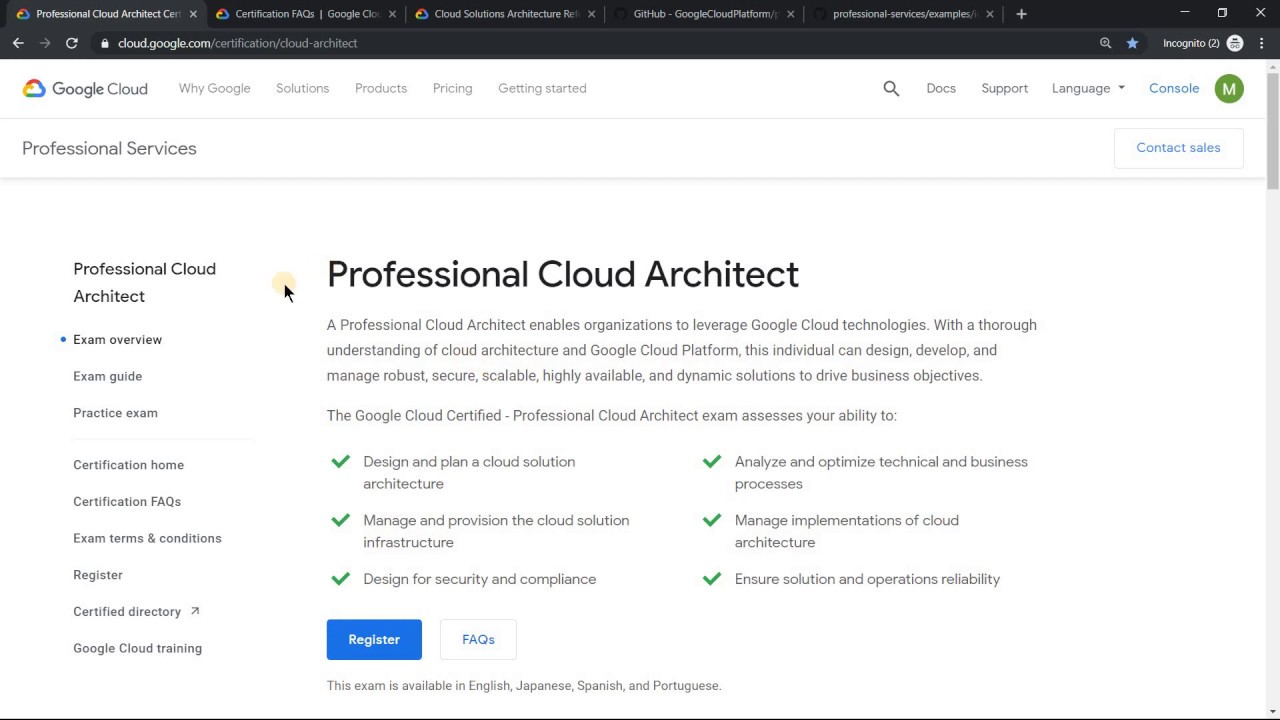This screenshot has width=1280, height=720.
Task: Click the Professional Cloud Architect sidebar title
Action: pyautogui.click(x=144, y=282)
